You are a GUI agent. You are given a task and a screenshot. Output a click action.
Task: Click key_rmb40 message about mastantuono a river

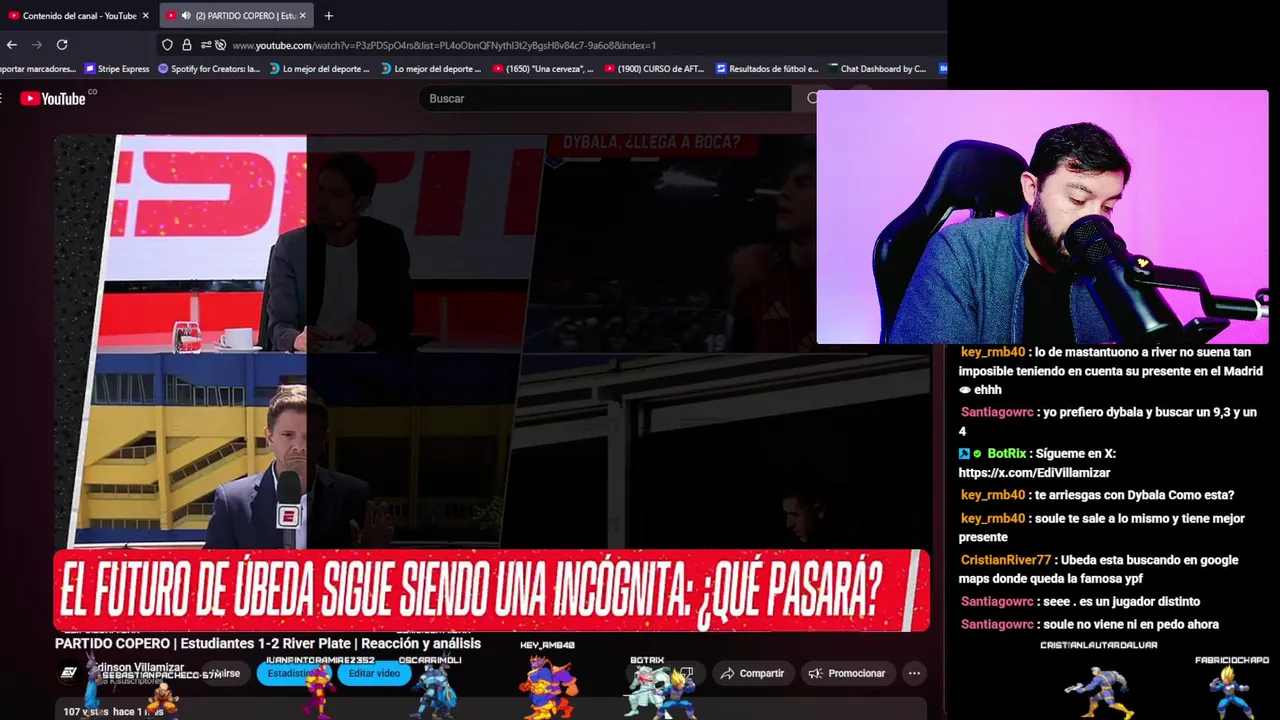click(1112, 371)
